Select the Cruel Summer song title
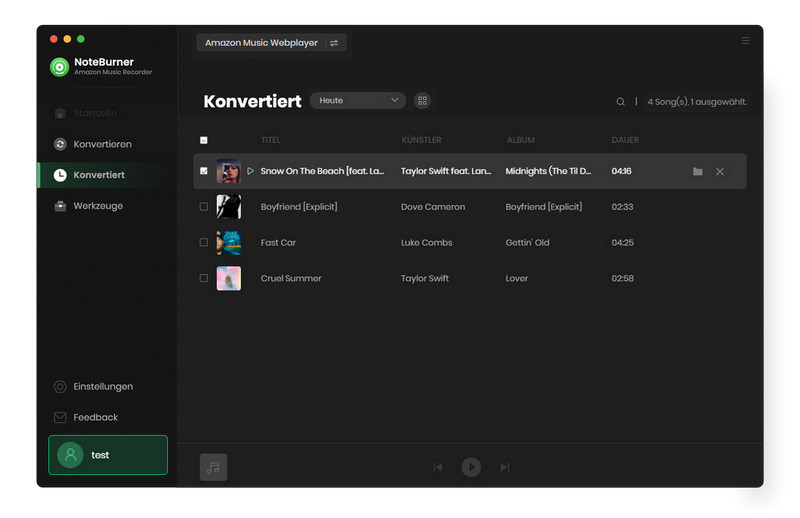 pyautogui.click(x=291, y=278)
